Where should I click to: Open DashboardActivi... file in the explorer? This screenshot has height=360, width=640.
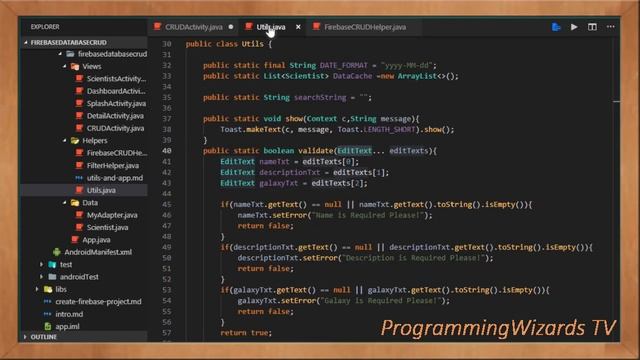[x=116, y=91]
